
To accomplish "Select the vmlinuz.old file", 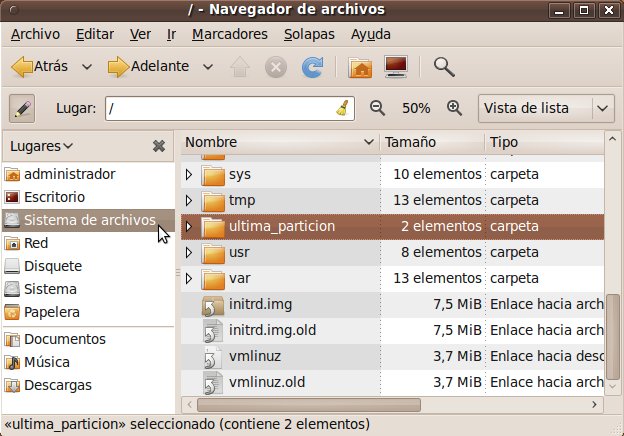I will [392, 382].
